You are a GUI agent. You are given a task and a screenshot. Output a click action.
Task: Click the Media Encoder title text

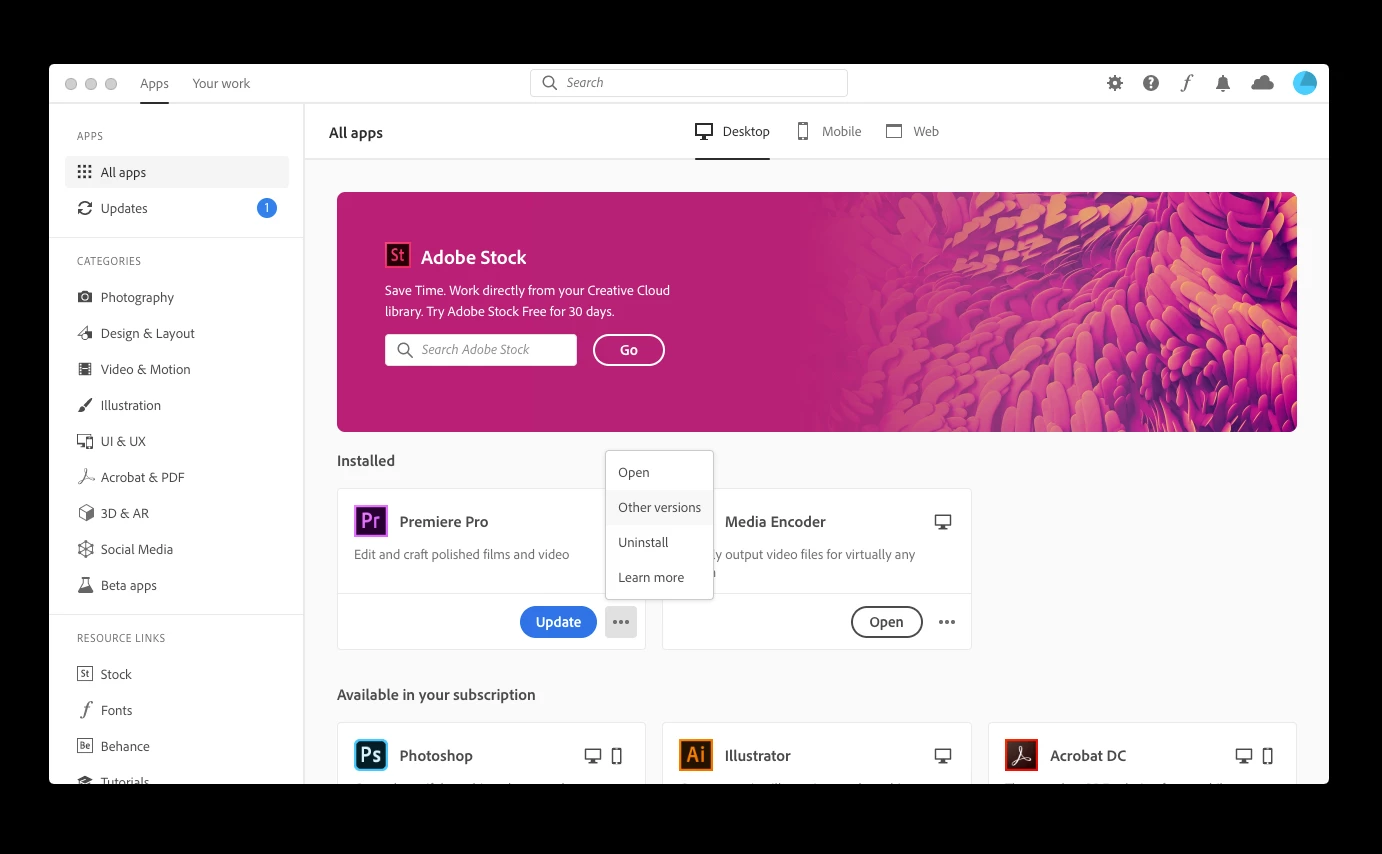pos(775,522)
